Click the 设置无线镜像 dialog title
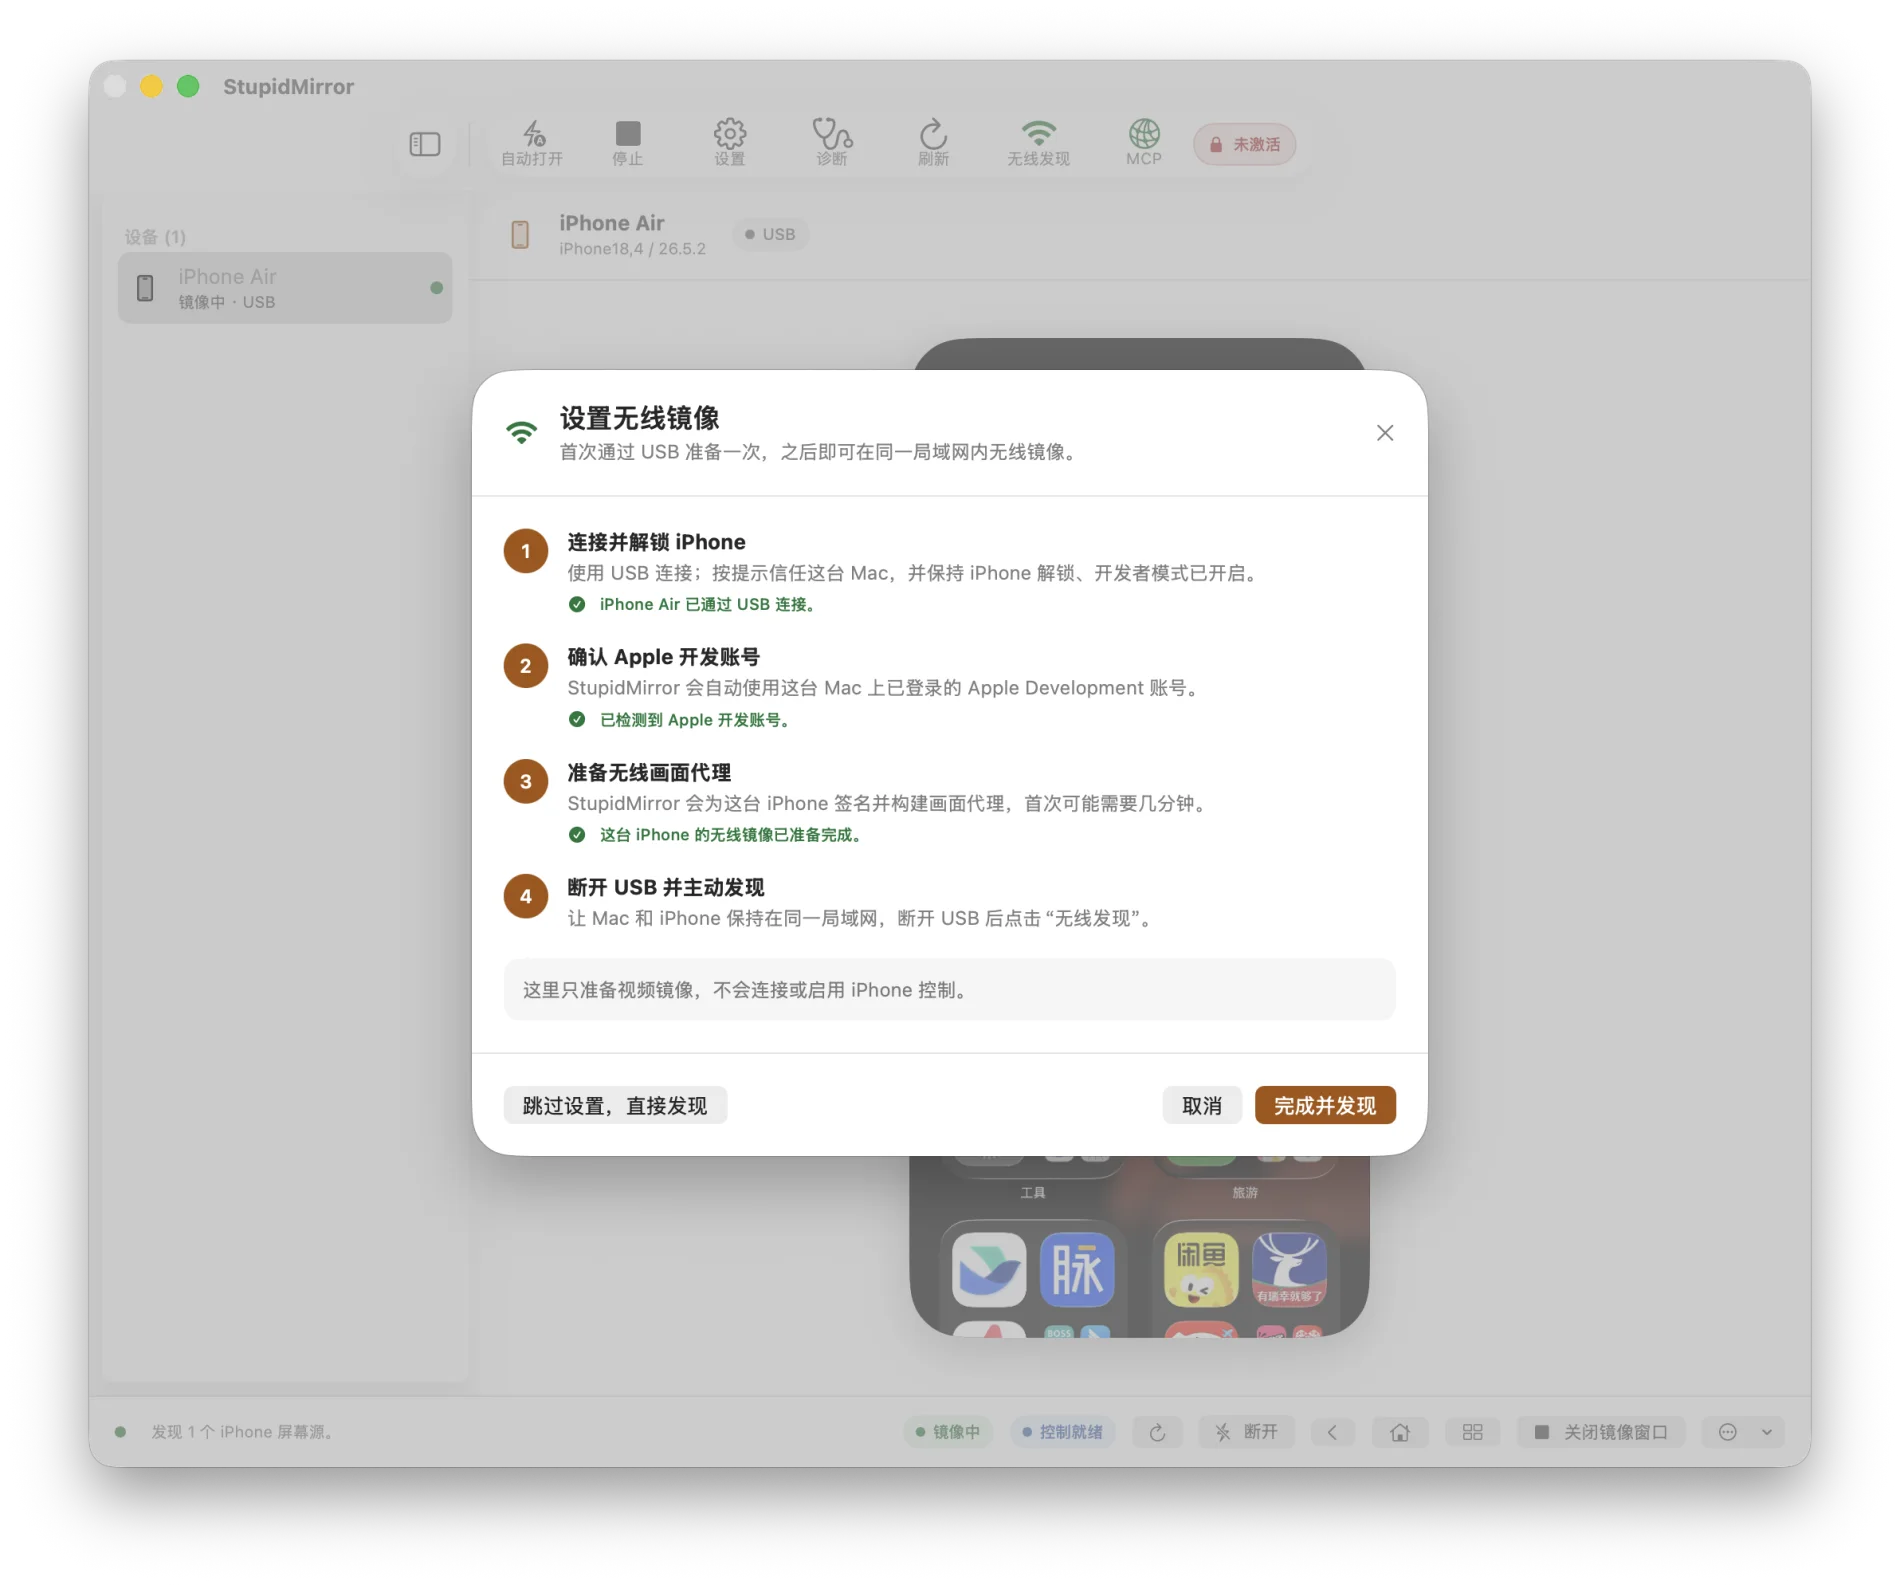This screenshot has width=1900, height=1585. 640,418
